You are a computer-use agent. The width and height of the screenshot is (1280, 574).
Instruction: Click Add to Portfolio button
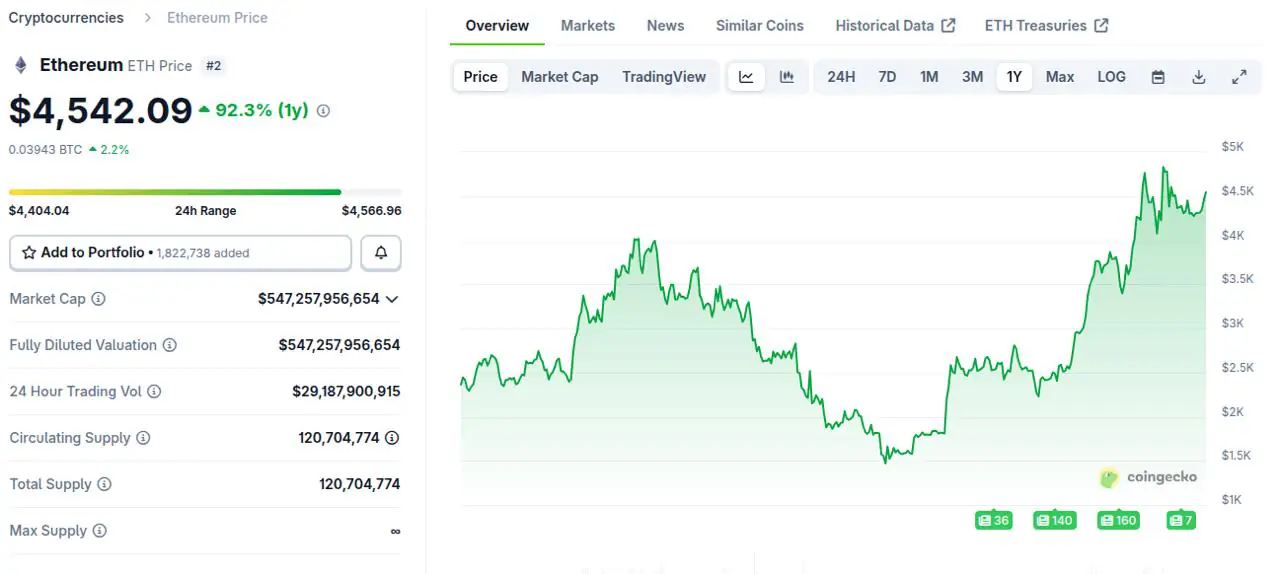point(180,253)
